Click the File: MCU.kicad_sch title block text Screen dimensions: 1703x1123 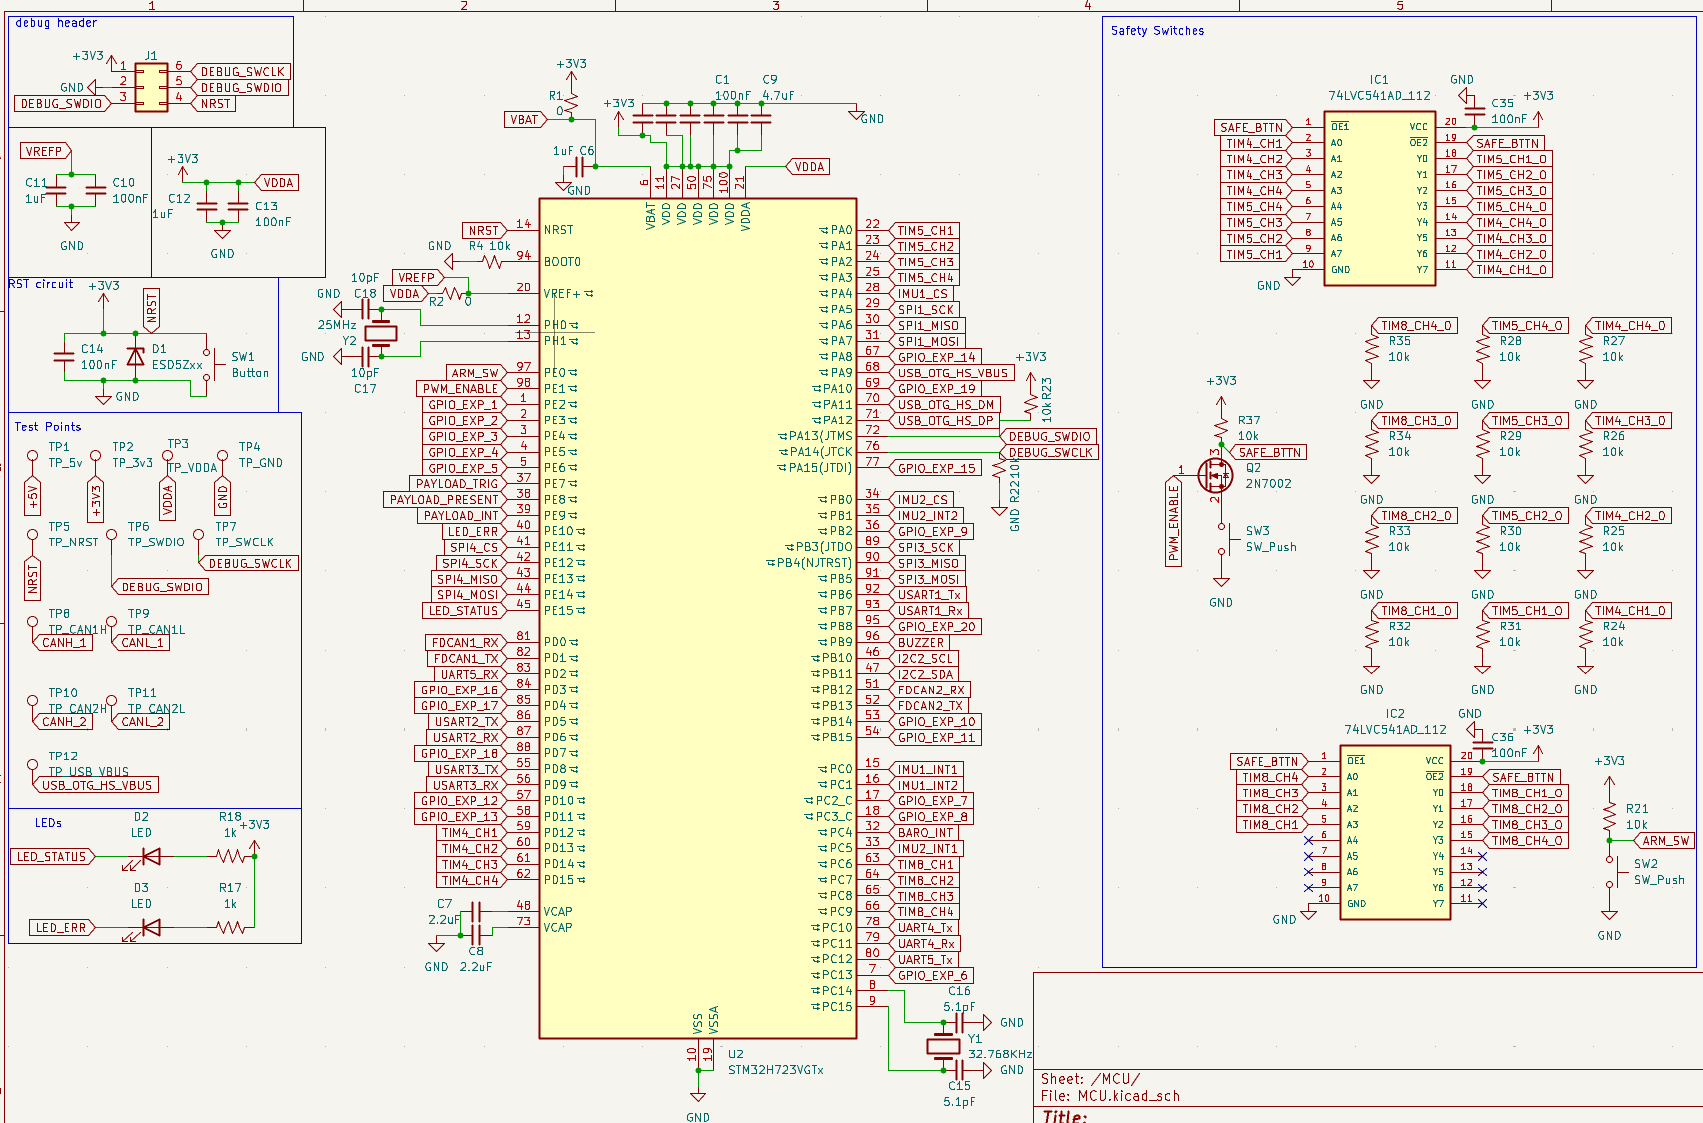[1110, 1096]
